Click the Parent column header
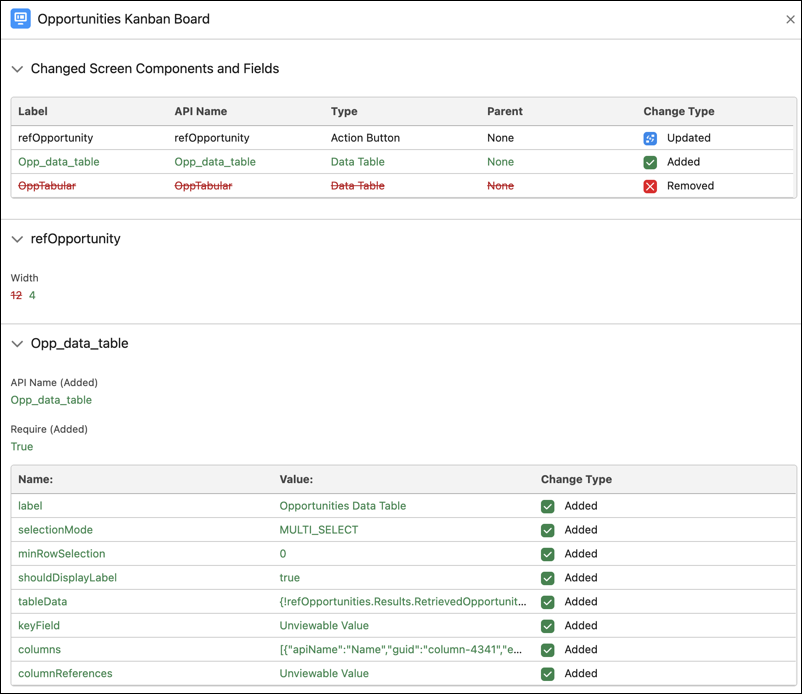The image size is (802, 694). pos(505,111)
